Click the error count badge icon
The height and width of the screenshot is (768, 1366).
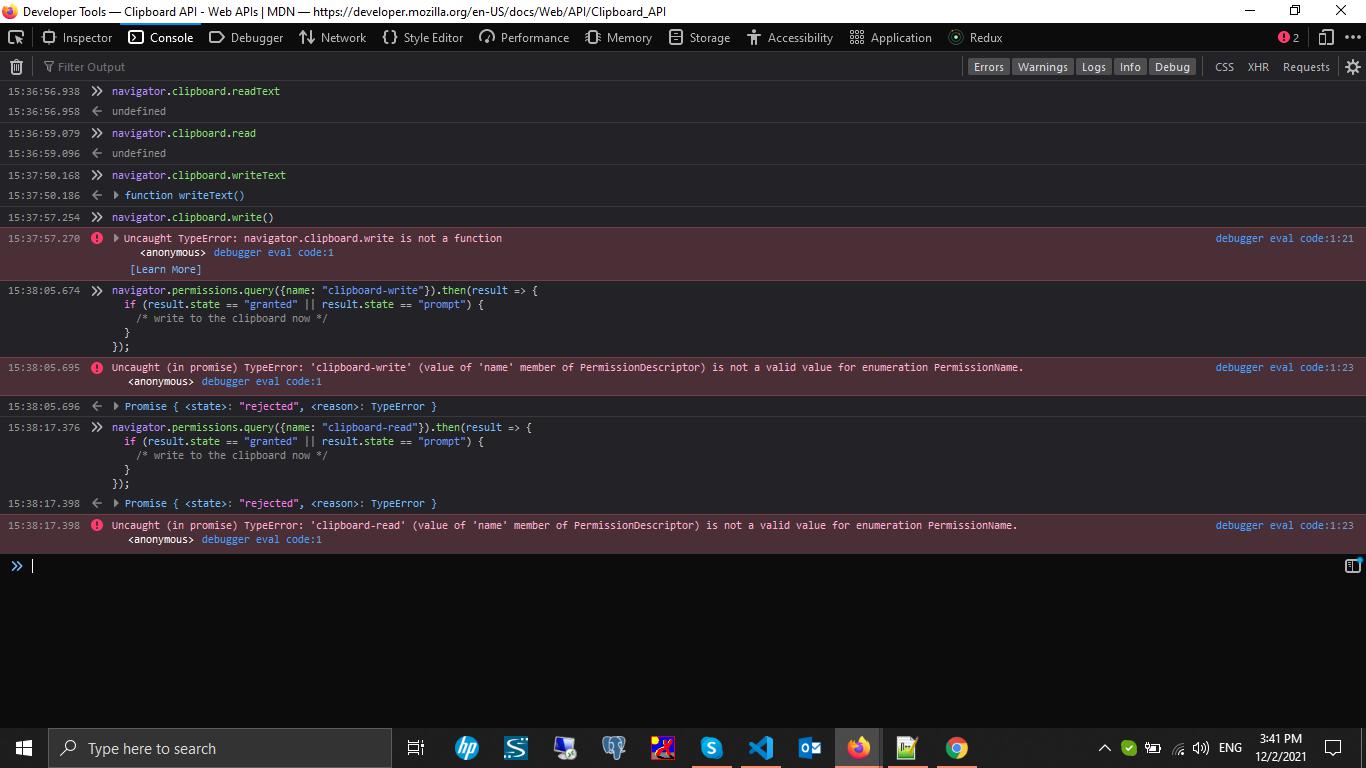pos(1288,37)
